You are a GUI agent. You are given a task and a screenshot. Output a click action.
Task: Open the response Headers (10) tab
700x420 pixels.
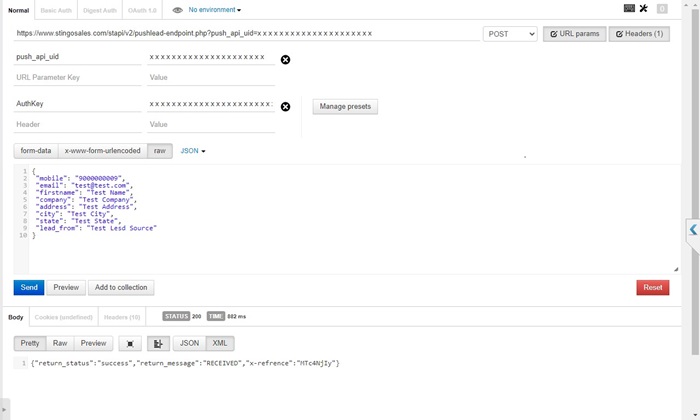(122, 317)
